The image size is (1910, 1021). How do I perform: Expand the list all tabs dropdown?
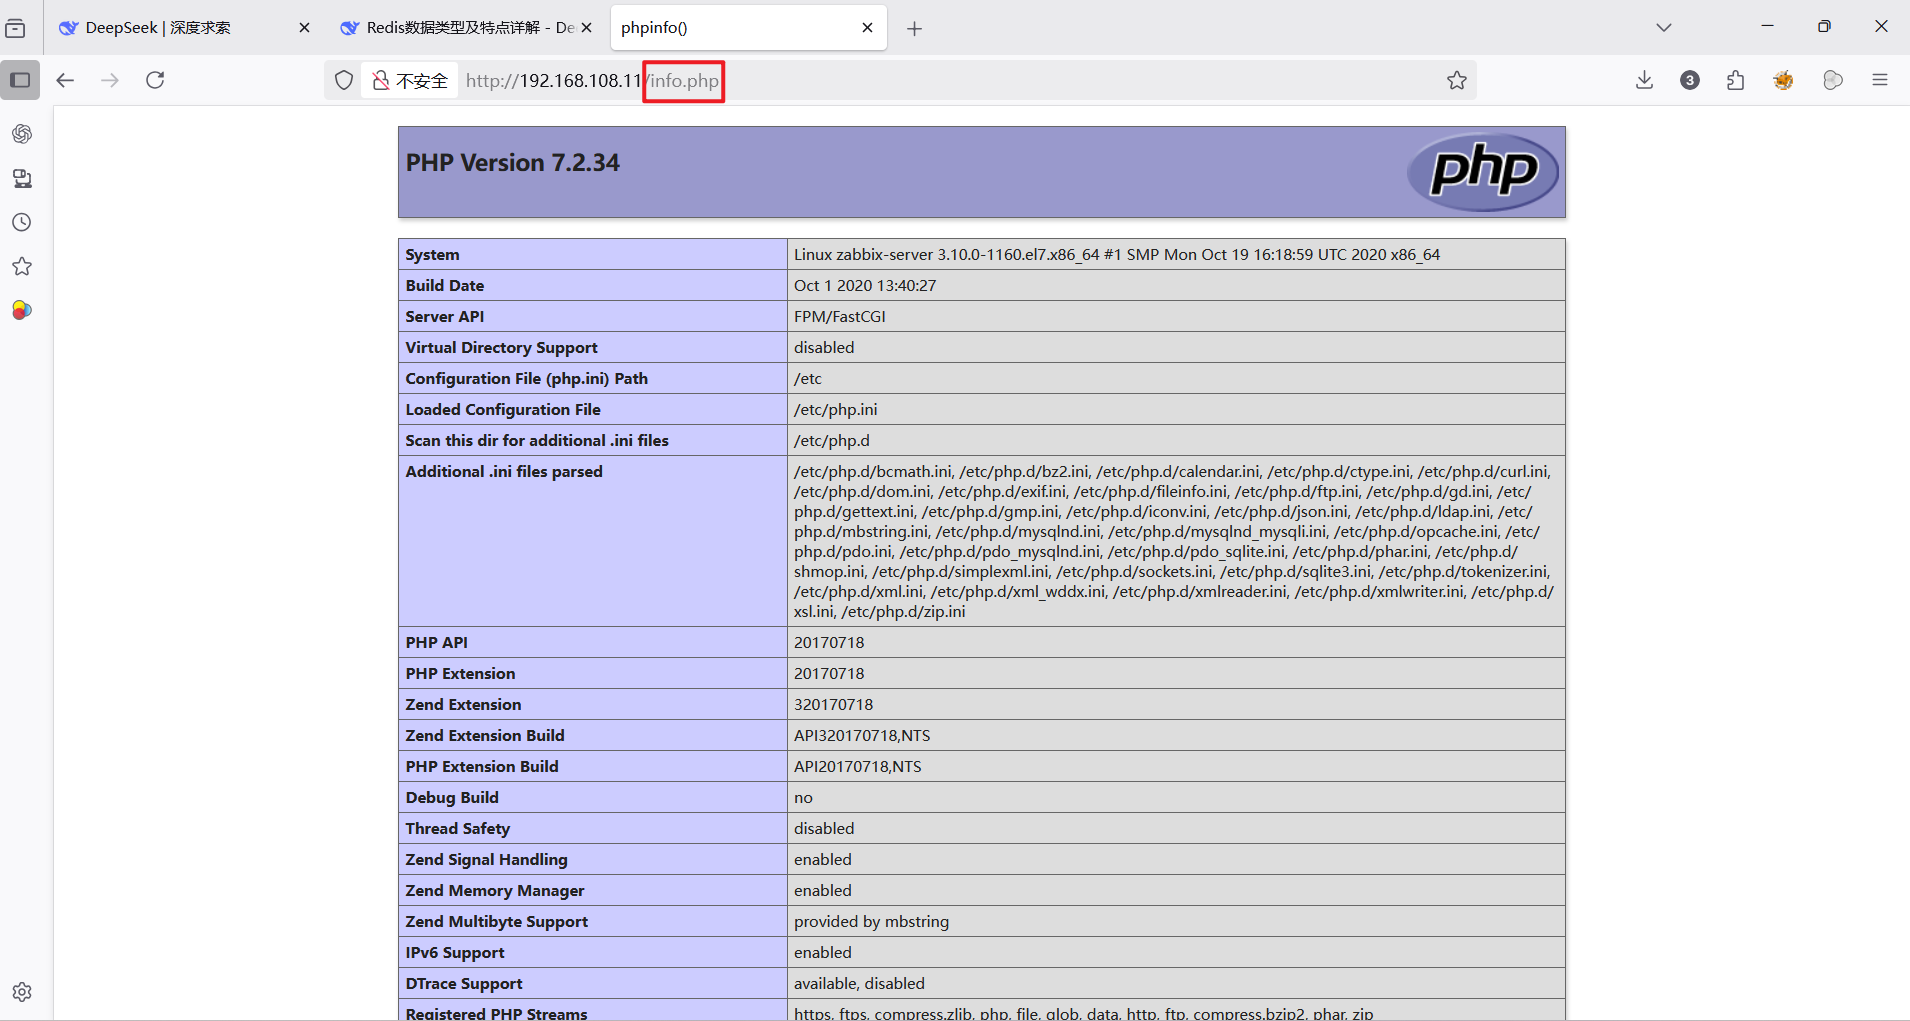[1664, 28]
